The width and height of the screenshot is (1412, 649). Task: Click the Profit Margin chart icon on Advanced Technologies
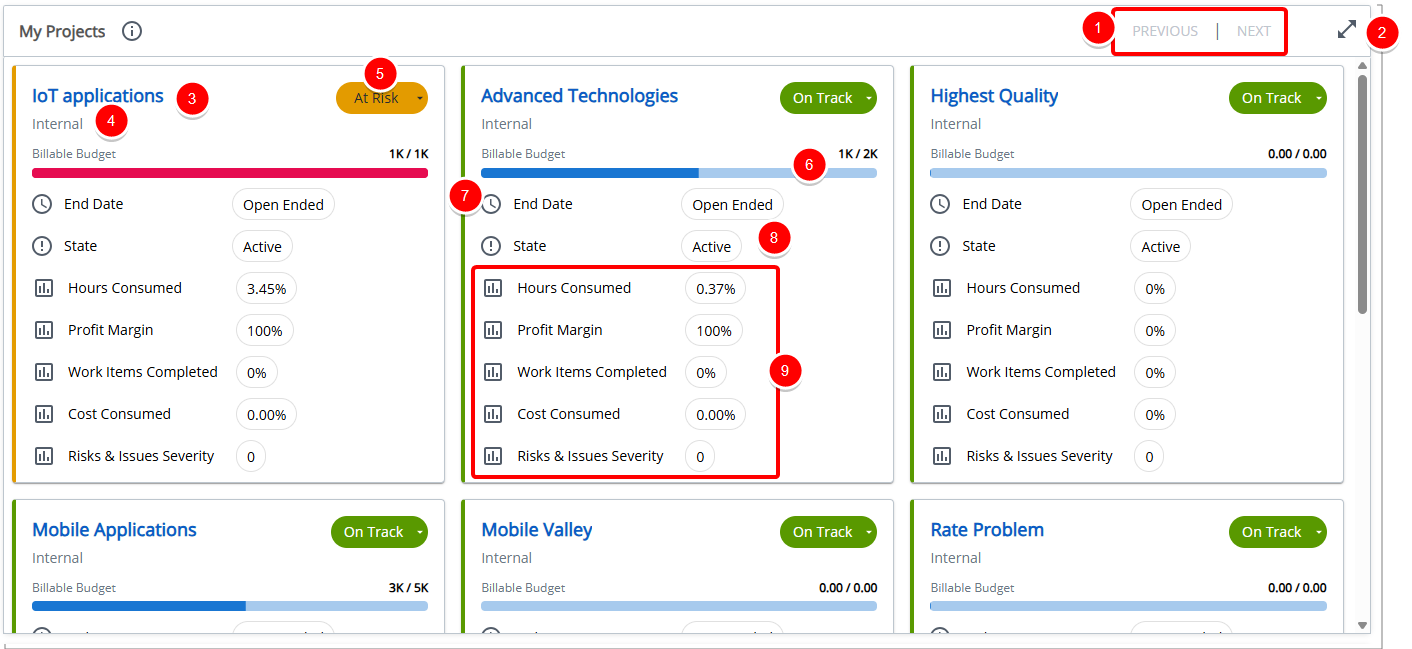coord(493,330)
